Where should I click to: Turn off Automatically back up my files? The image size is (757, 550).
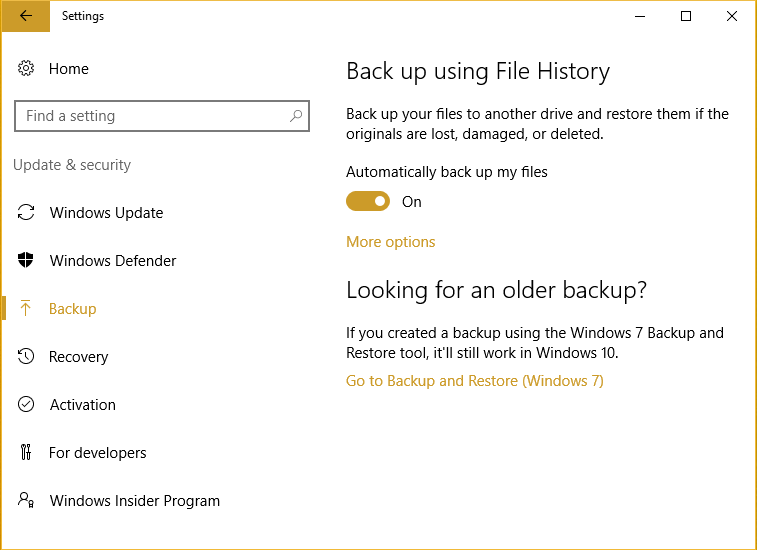point(368,201)
